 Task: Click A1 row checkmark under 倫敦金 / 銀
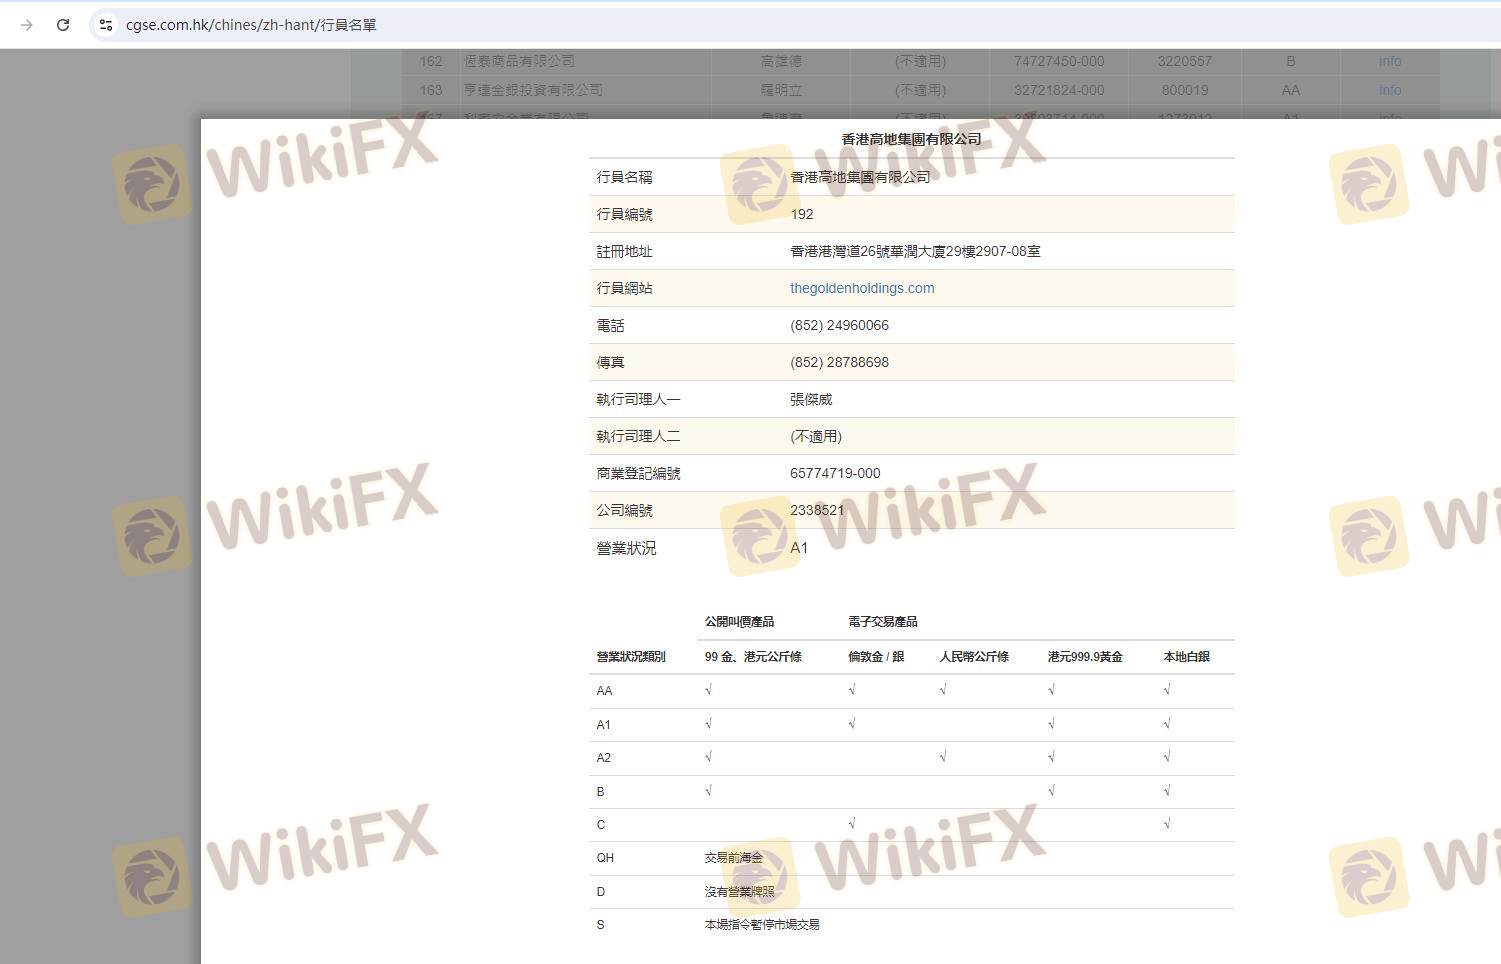coord(852,724)
